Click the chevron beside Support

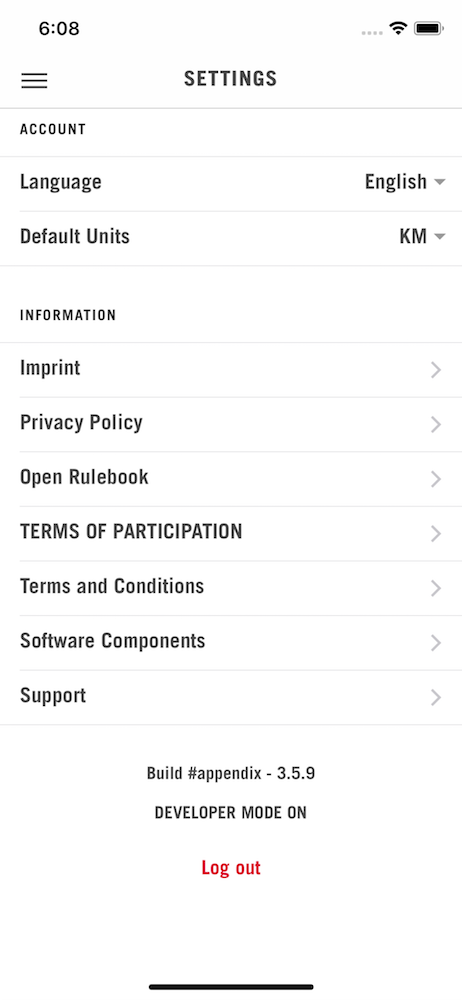pyautogui.click(x=436, y=697)
